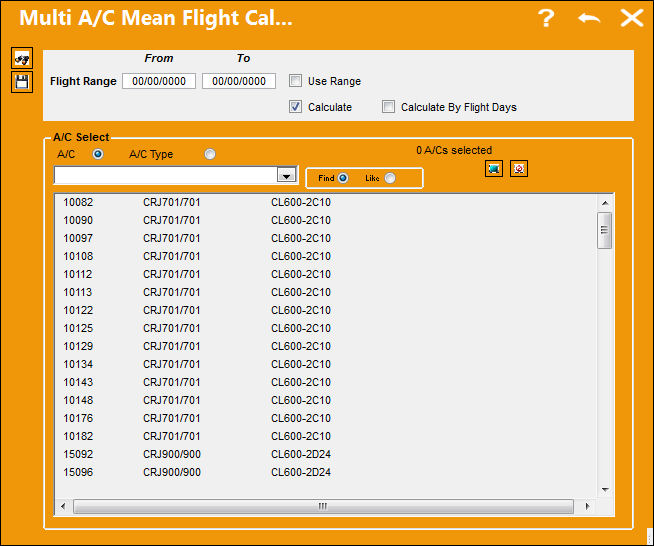The height and width of the screenshot is (546, 654).
Task: Tick Calculate By Flight Days checkbox
Action: point(388,107)
